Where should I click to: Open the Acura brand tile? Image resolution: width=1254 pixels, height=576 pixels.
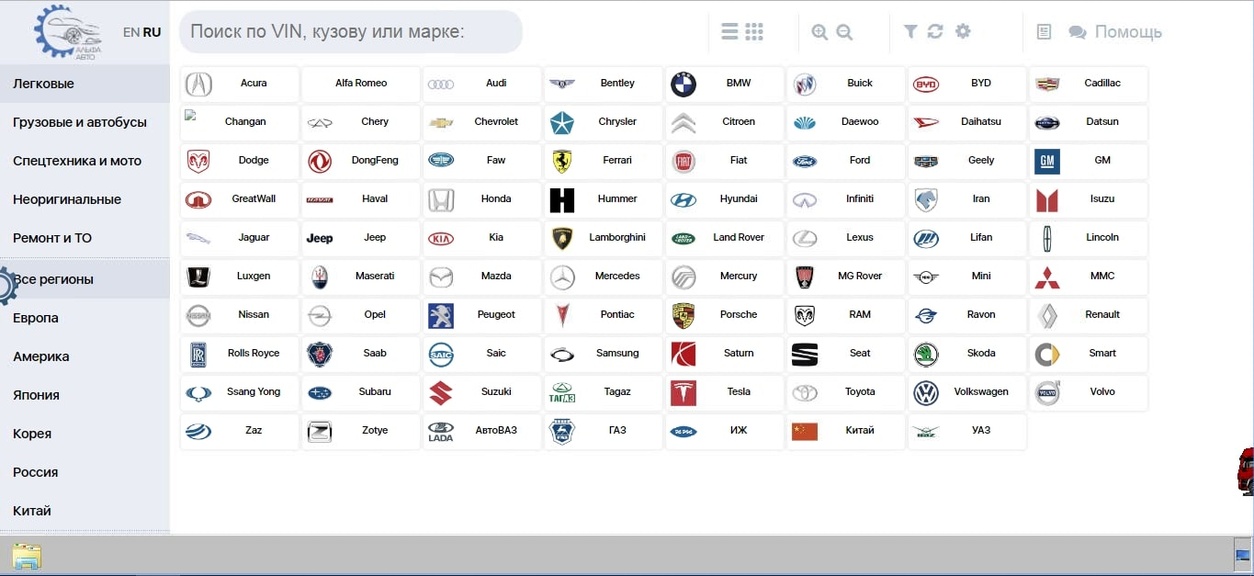240,84
